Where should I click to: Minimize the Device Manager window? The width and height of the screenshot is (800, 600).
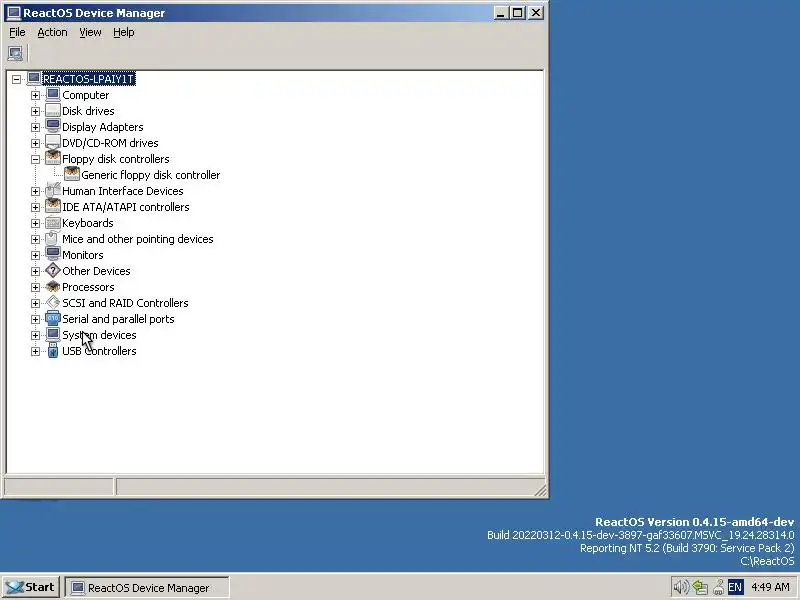coord(500,13)
